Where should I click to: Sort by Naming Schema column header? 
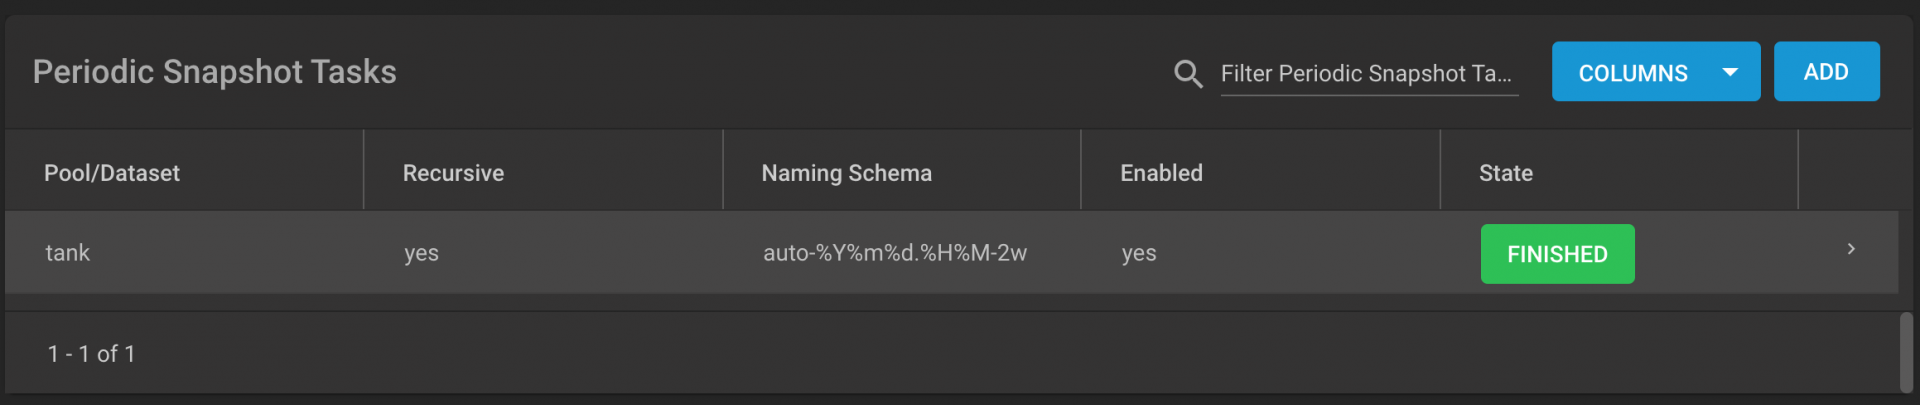tap(846, 173)
